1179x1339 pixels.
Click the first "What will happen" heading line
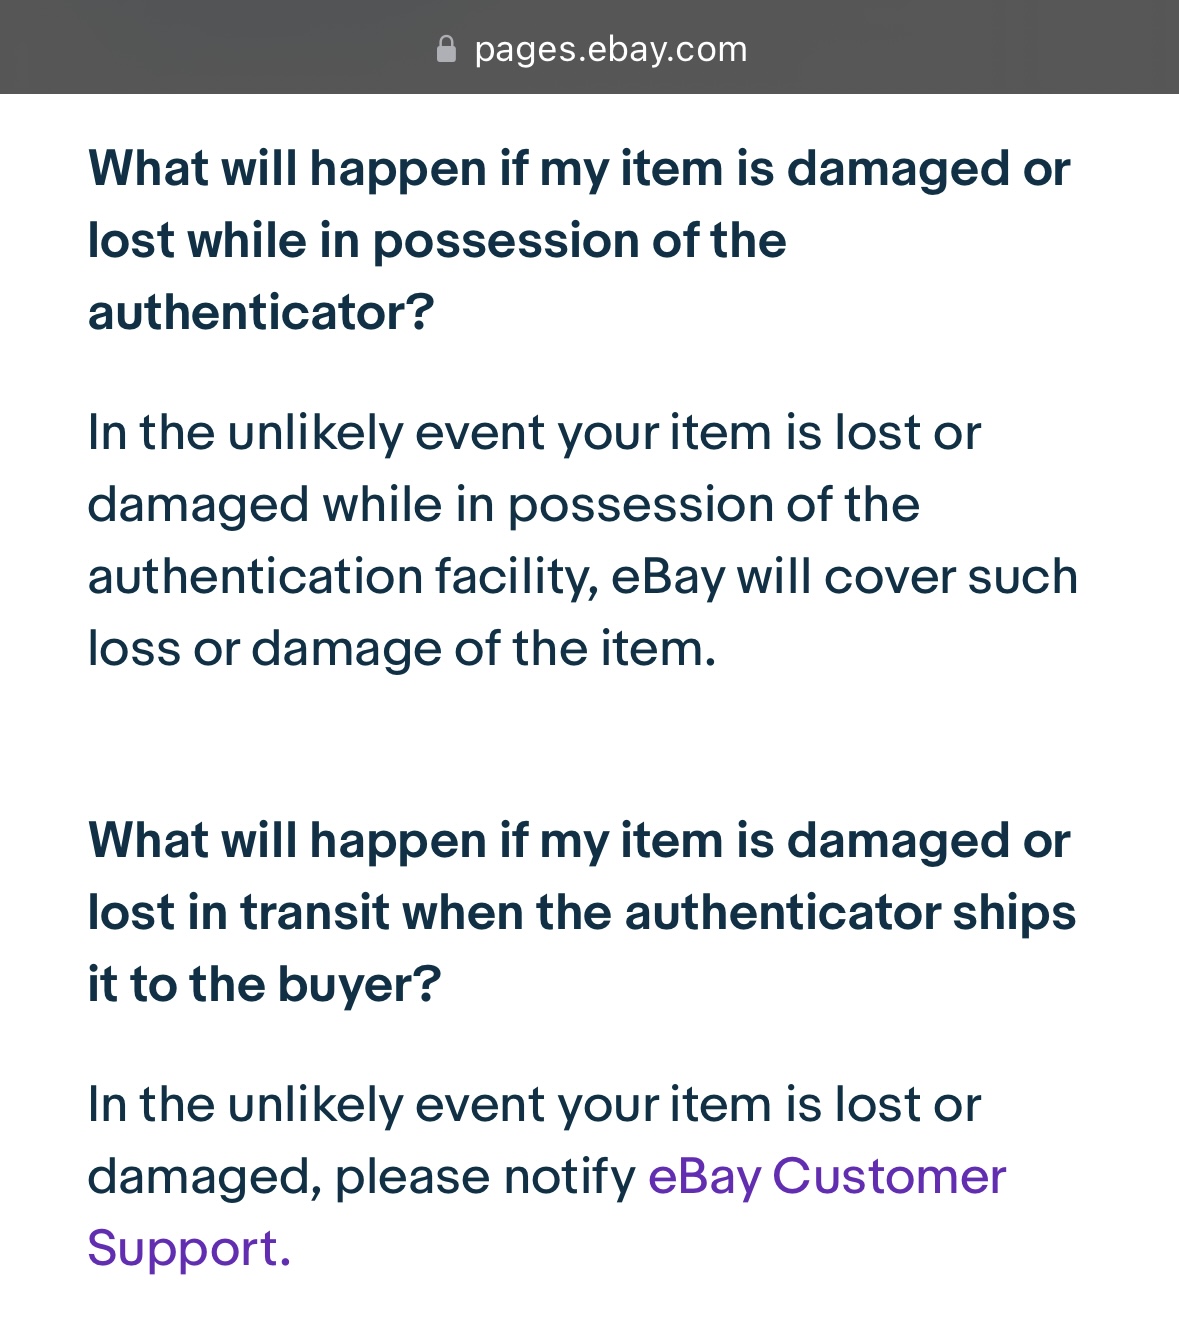578,168
